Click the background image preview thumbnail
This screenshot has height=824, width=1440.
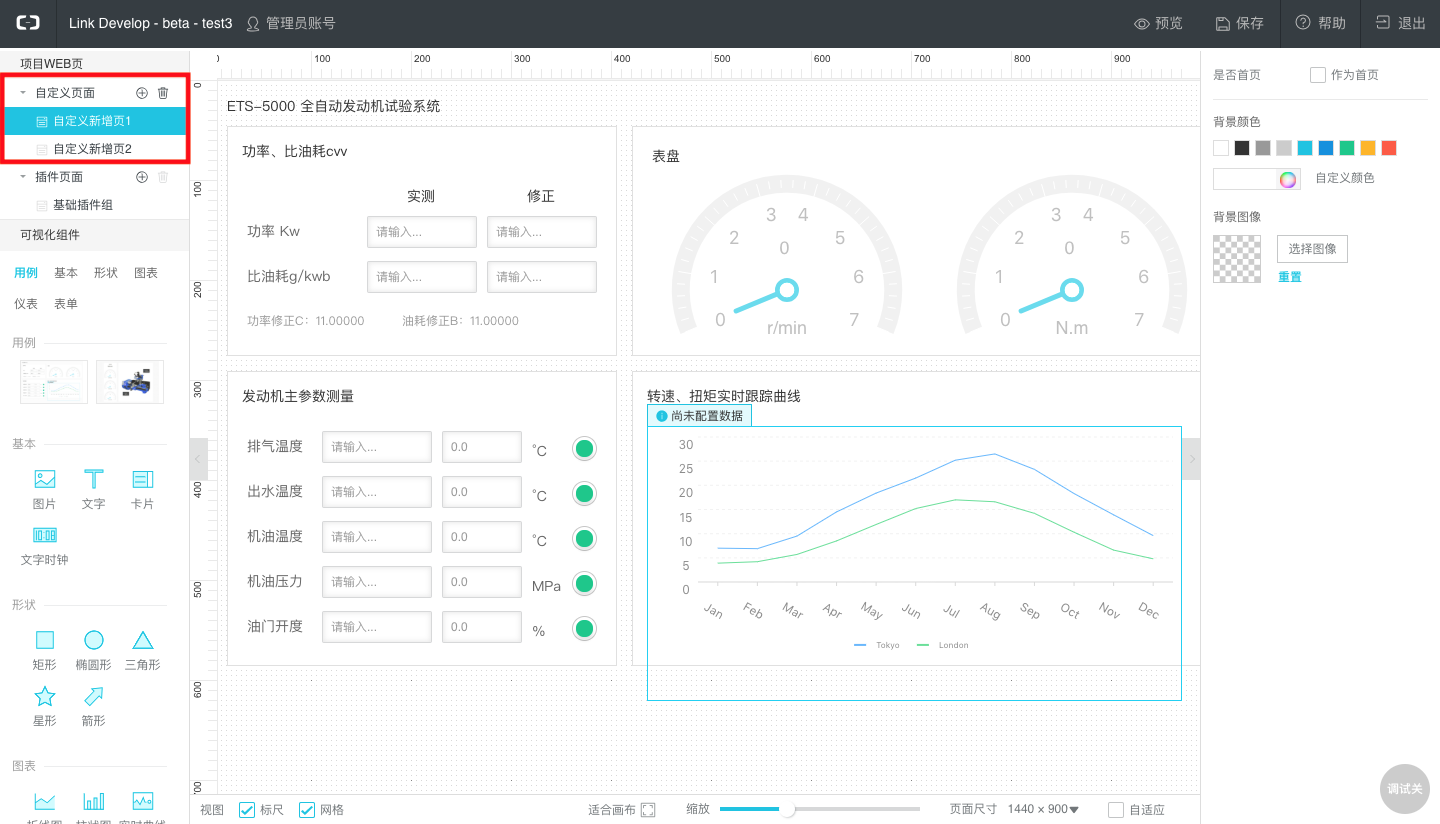(1237, 259)
